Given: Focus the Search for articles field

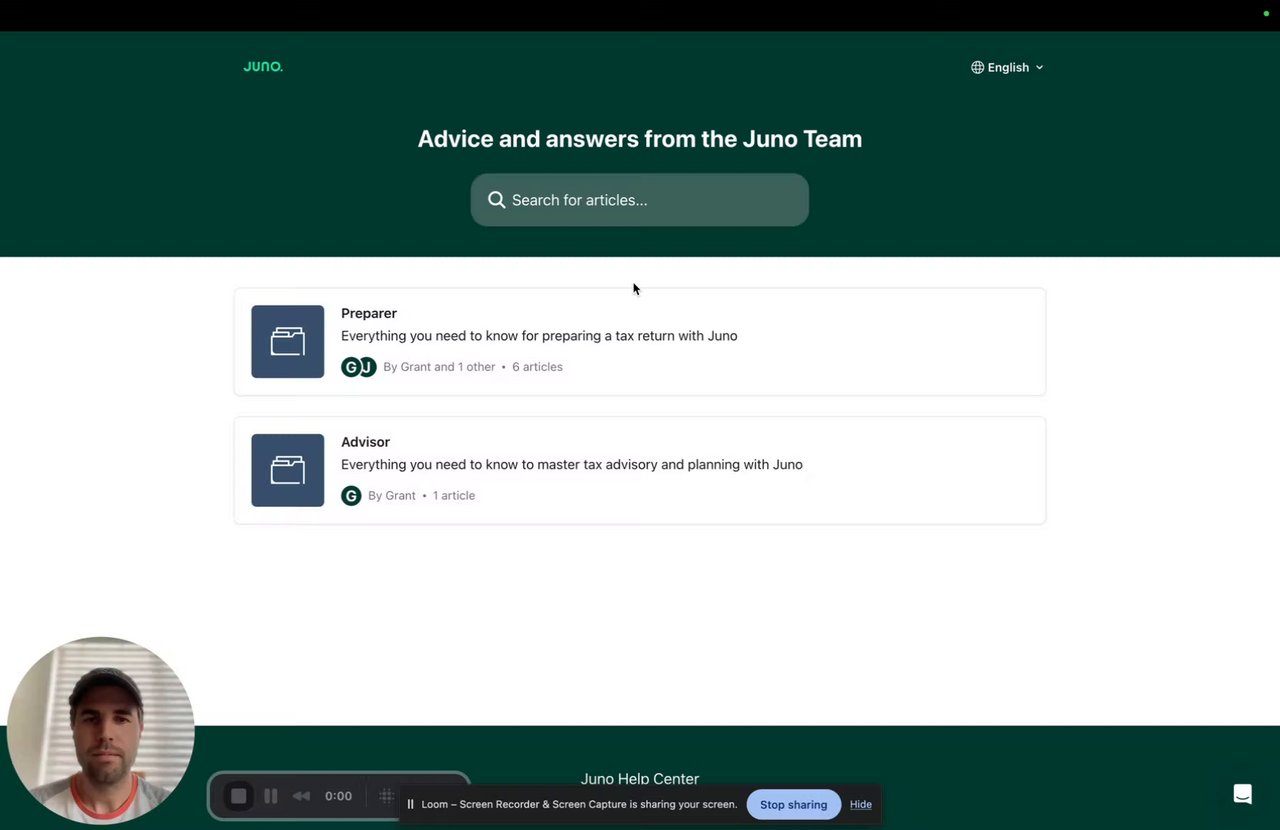Looking at the screenshot, I should pos(640,200).
